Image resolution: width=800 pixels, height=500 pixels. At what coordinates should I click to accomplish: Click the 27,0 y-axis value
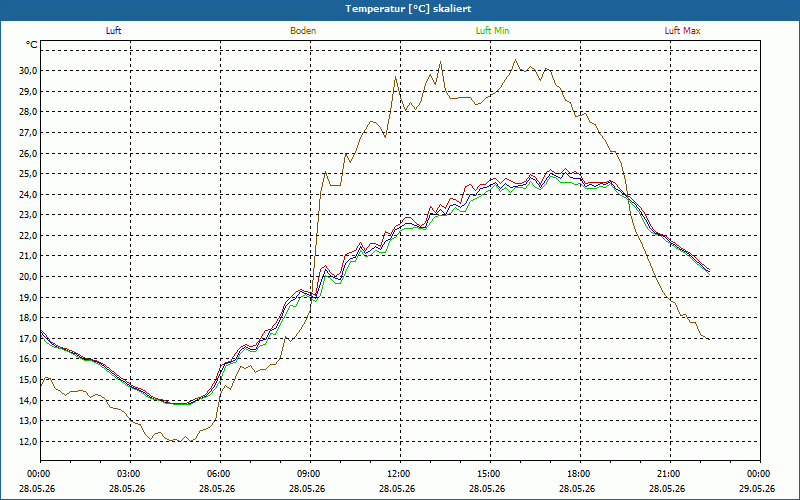pos(29,133)
